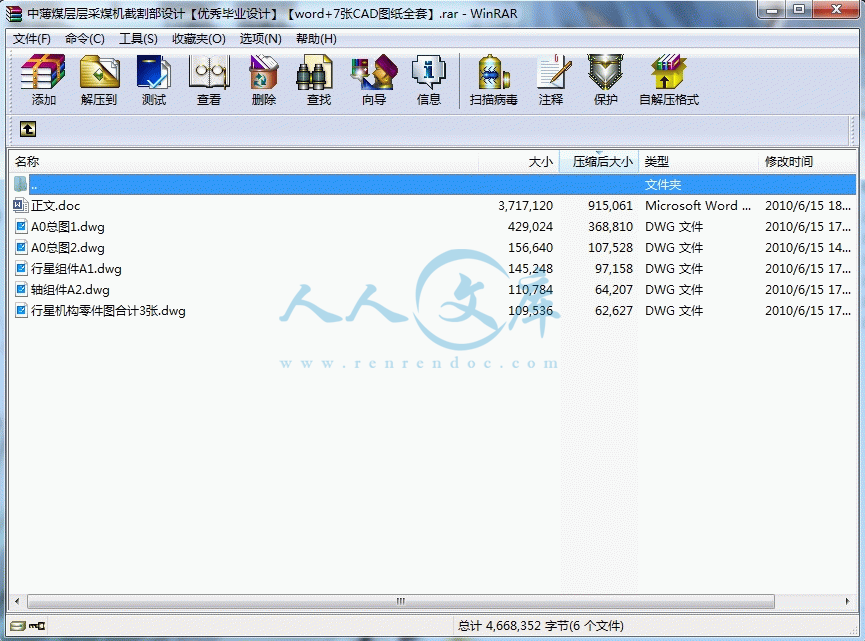This screenshot has height=641, width=865.
Task: Click the horizontal scrollbar left arrow
Action: pyautogui.click(x=17, y=601)
